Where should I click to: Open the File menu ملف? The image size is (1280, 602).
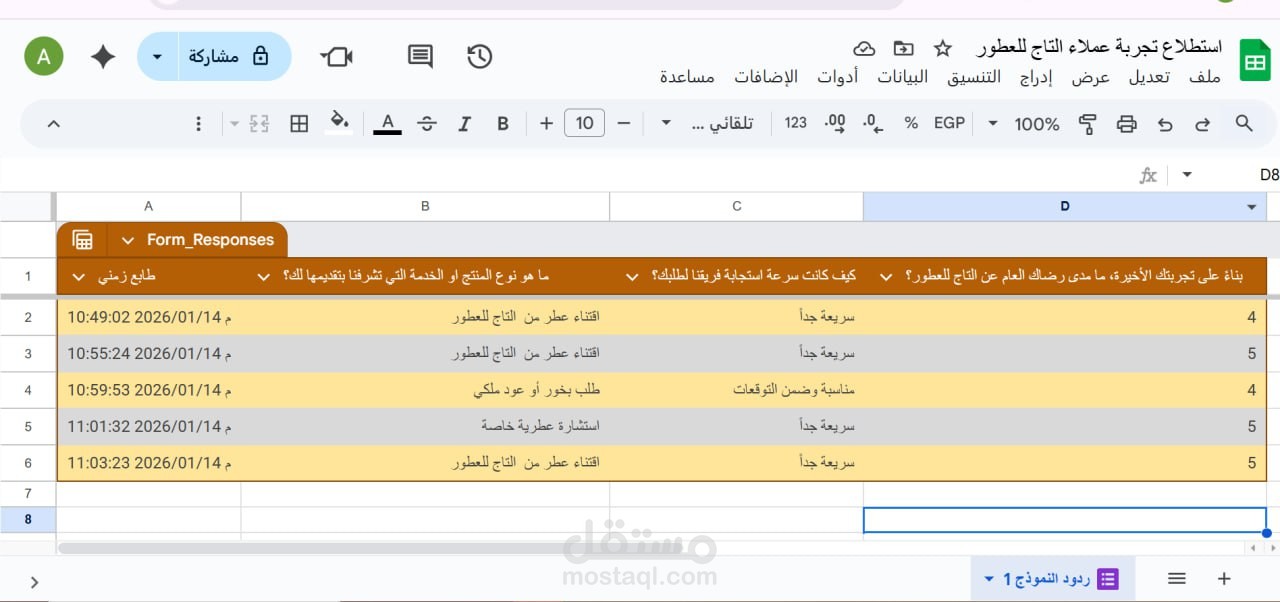[1204, 77]
